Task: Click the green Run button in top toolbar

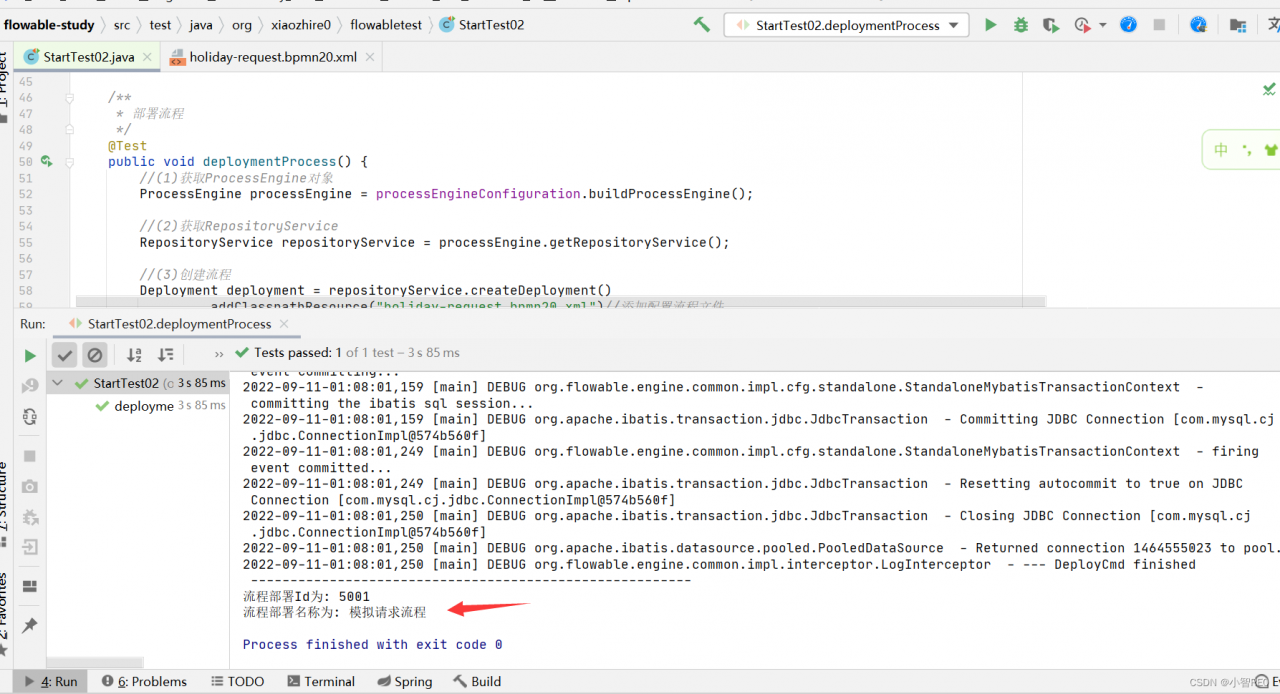Action: (x=990, y=25)
